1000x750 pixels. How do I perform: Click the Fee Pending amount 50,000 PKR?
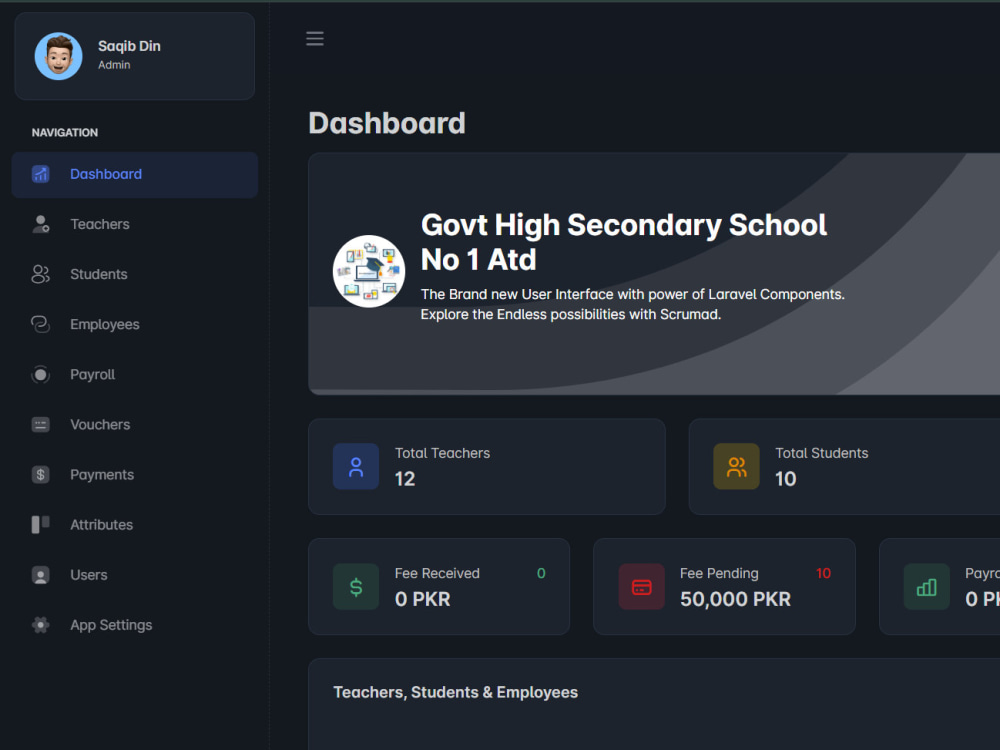735,599
